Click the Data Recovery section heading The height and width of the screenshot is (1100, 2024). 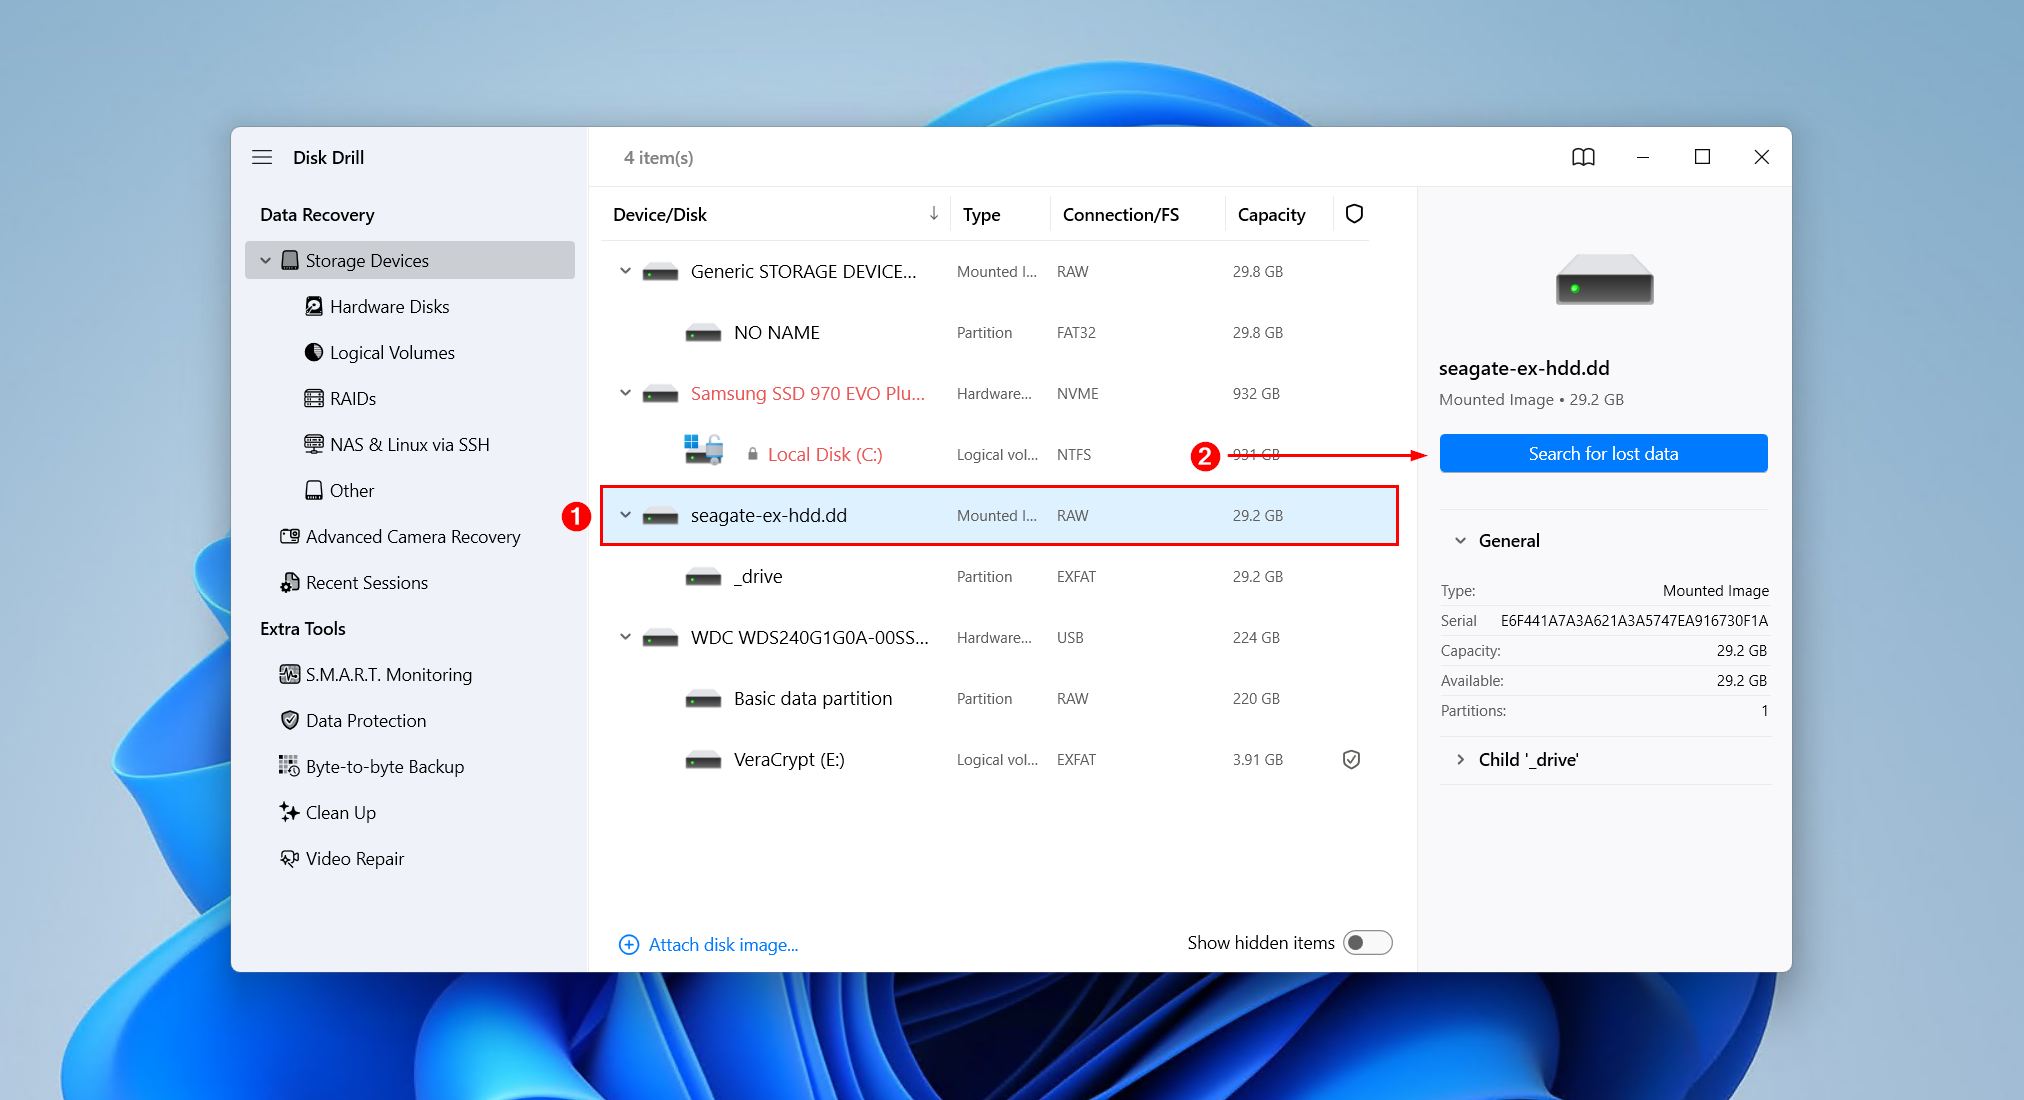tap(317, 214)
